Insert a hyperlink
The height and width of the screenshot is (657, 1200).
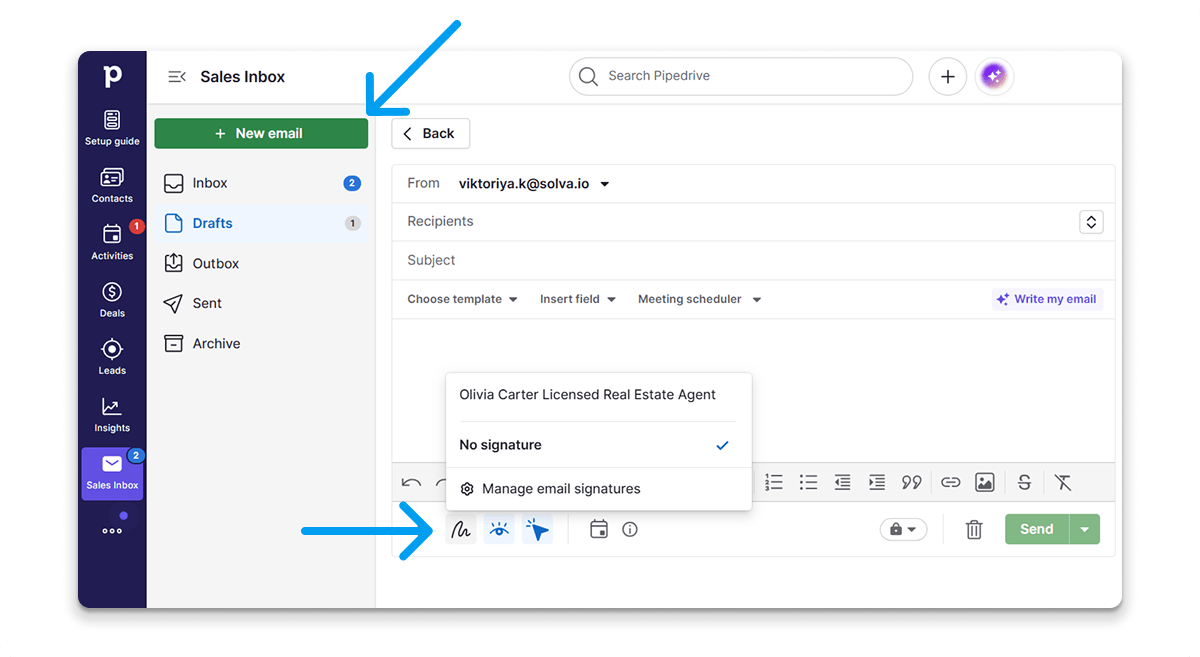(x=951, y=483)
